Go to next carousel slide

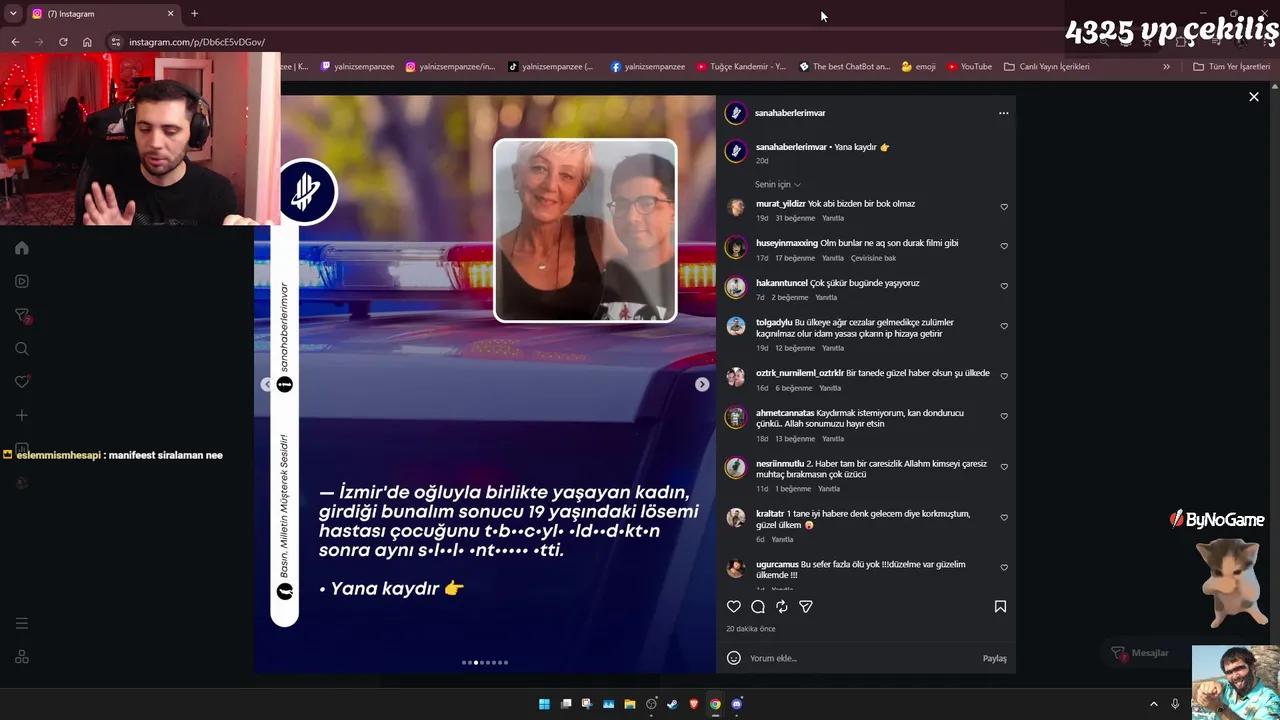click(x=702, y=384)
